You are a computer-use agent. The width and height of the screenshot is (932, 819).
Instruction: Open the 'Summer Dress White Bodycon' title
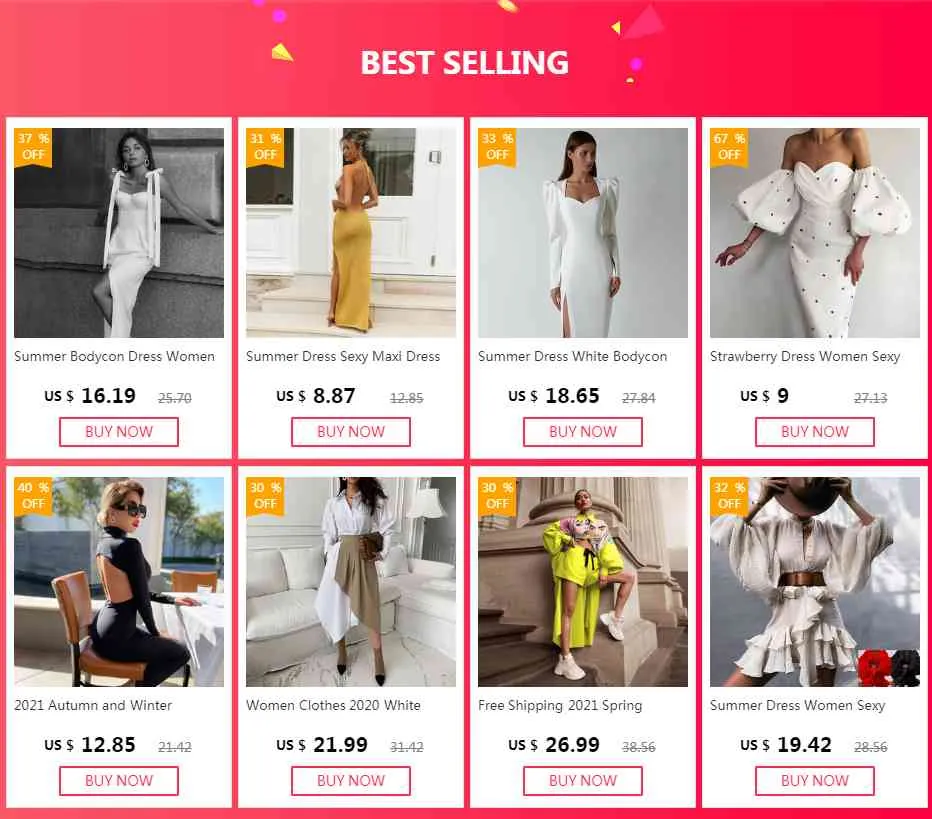572,356
